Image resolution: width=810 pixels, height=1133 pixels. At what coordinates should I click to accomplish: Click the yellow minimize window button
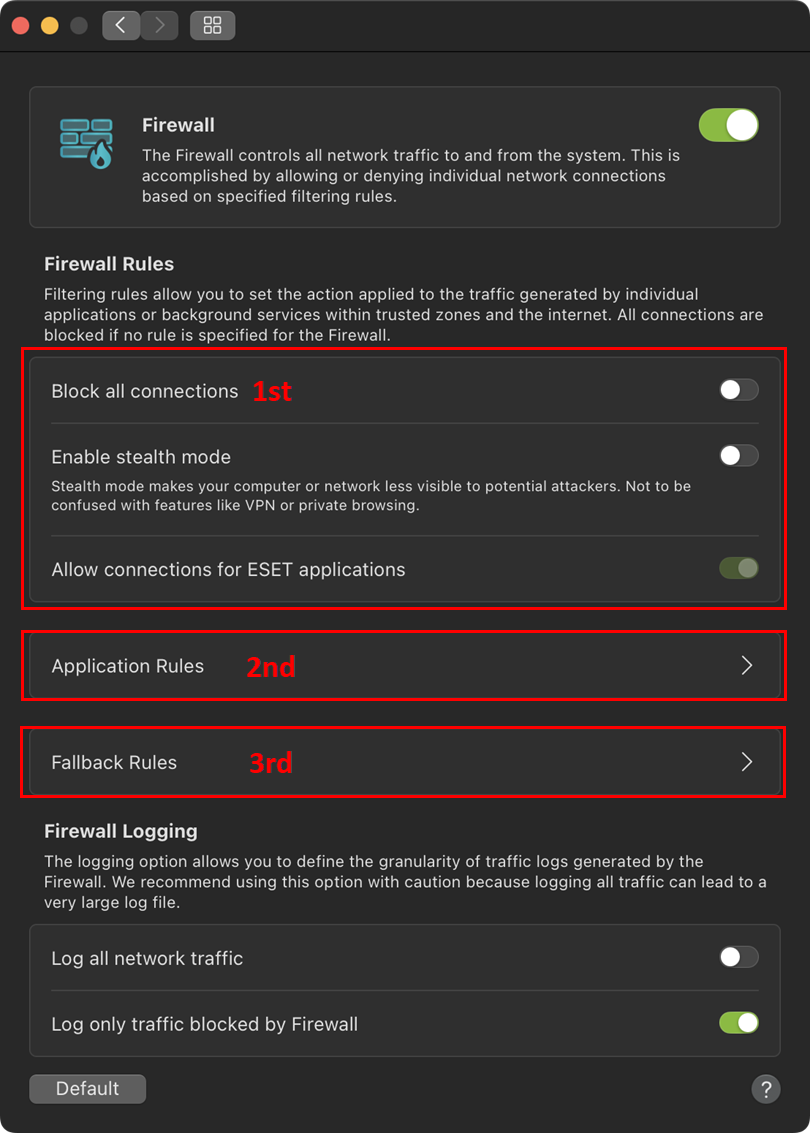[x=49, y=25]
